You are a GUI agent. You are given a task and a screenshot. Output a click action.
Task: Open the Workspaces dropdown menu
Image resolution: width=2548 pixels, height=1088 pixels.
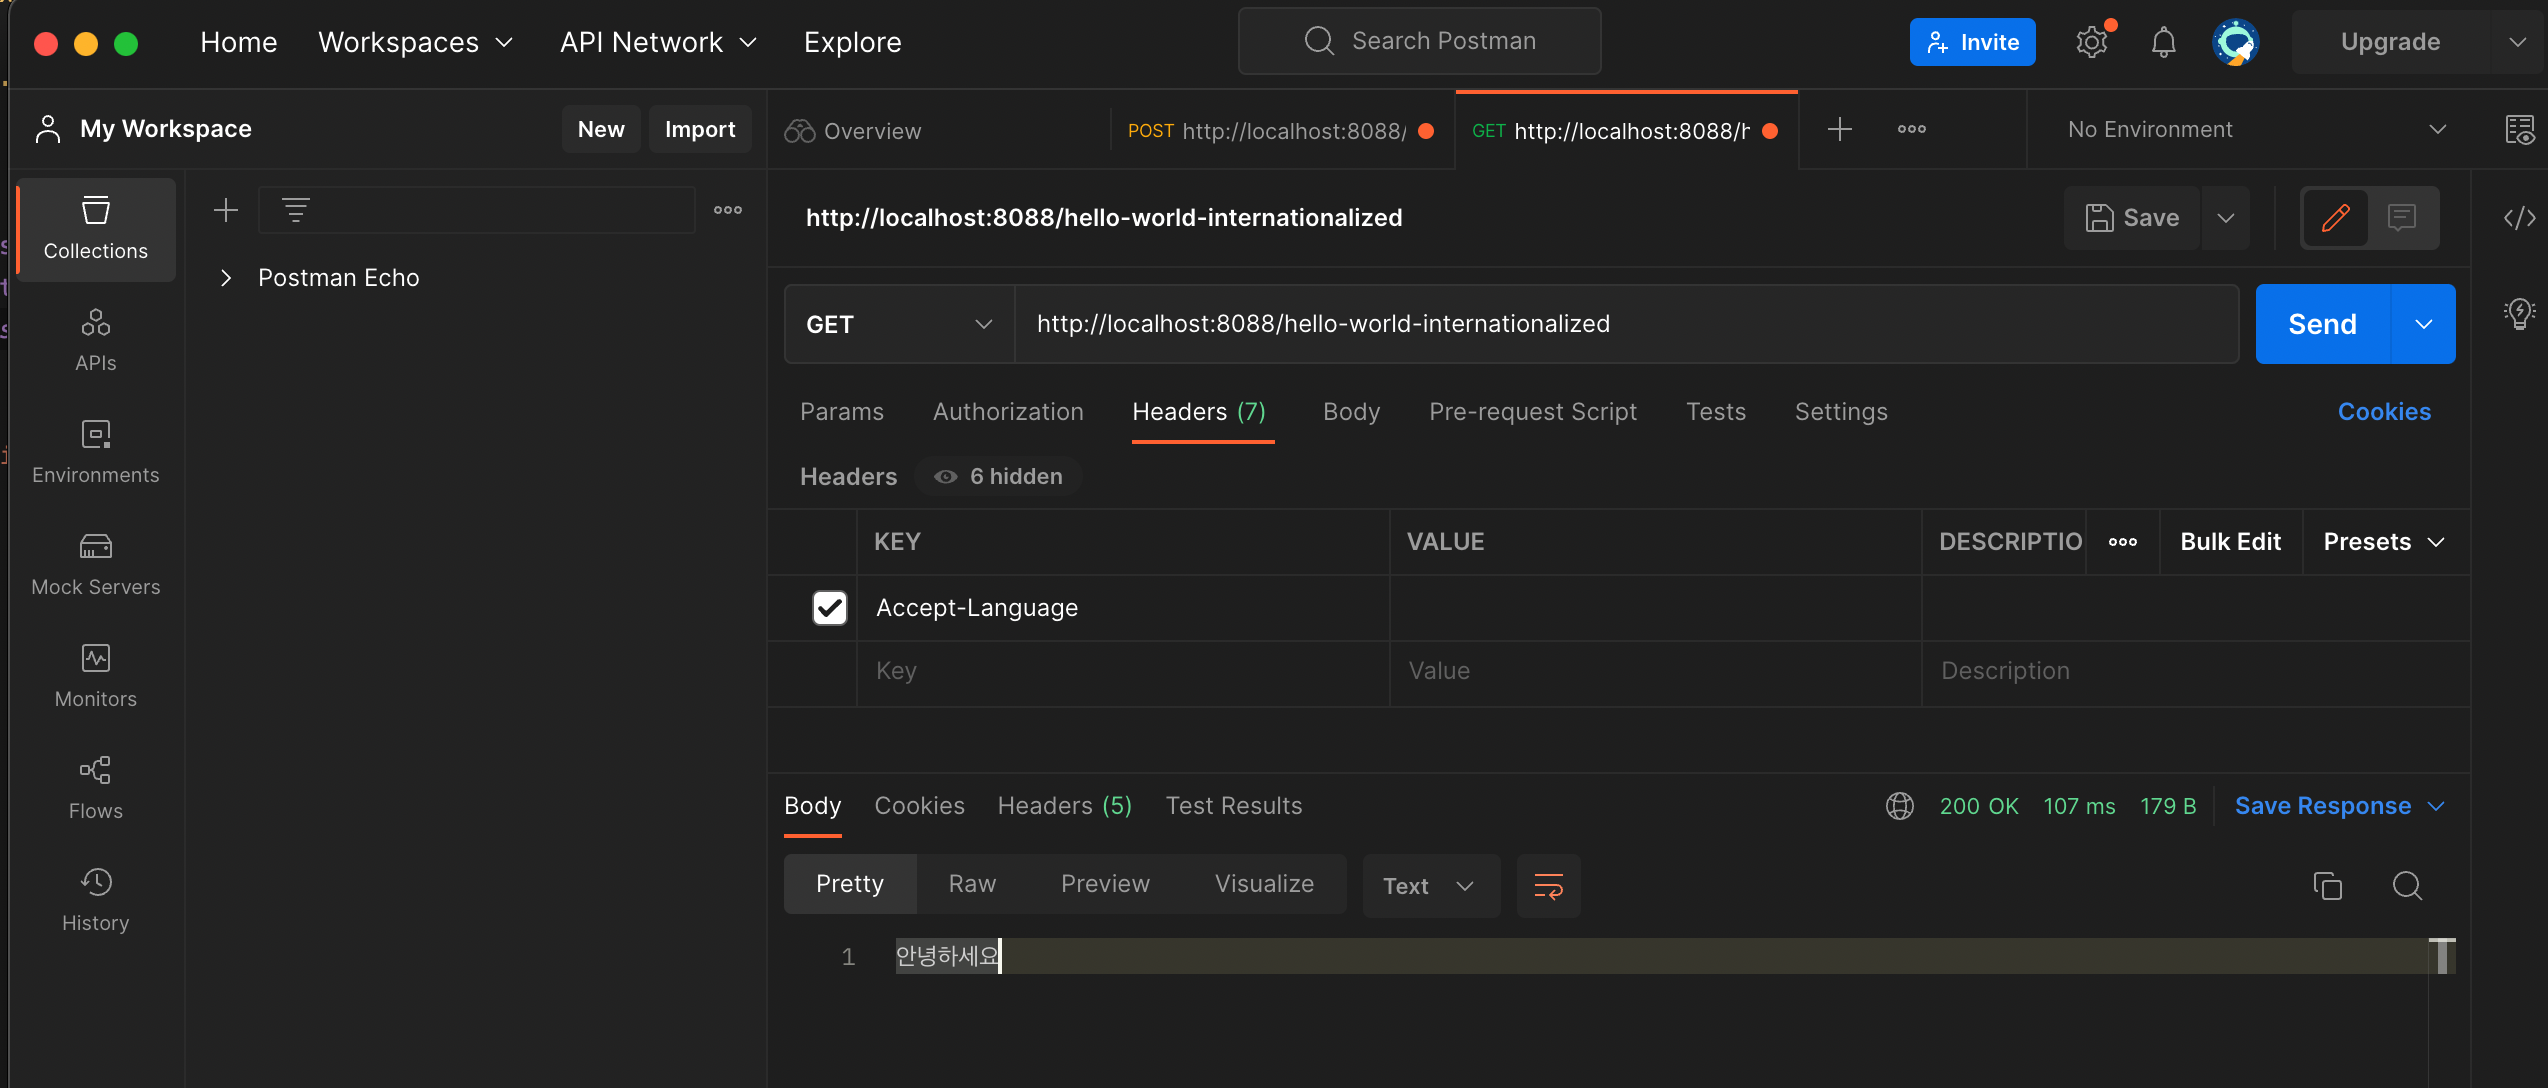click(416, 42)
